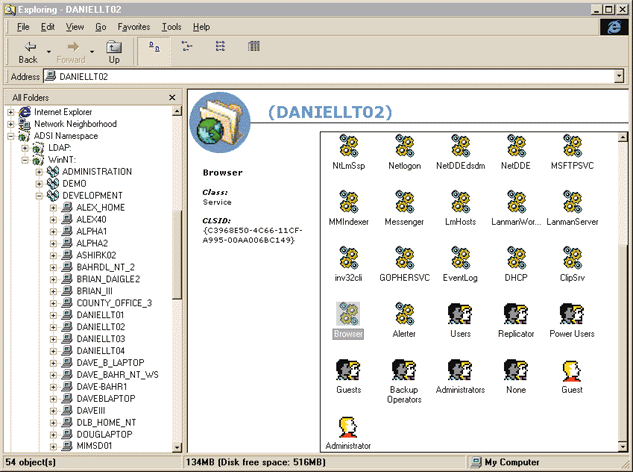Open the Favorites menu

(134, 27)
